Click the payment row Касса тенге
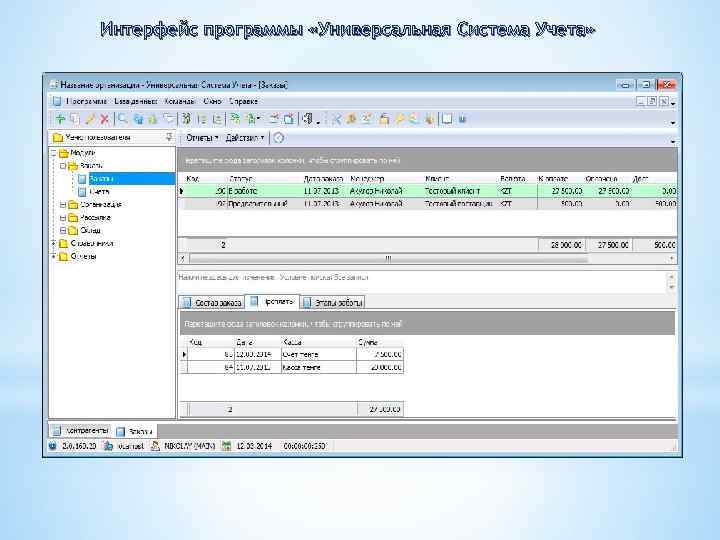Viewport: 720px width, 540px height. [x=292, y=367]
